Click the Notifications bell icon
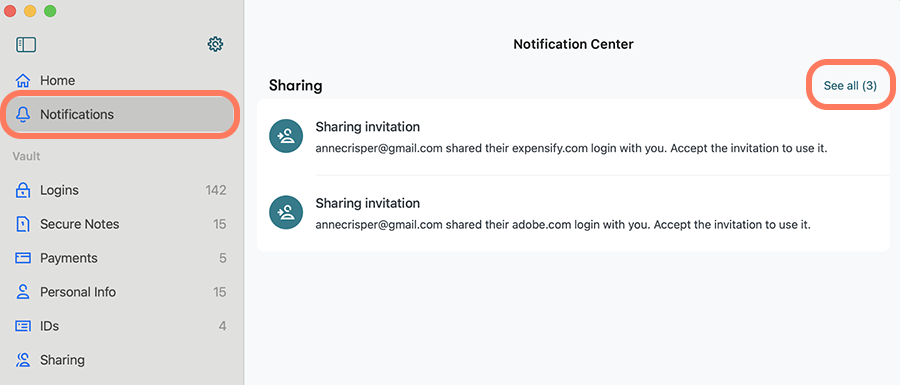This screenshot has width=900, height=385. (x=23, y=115)
